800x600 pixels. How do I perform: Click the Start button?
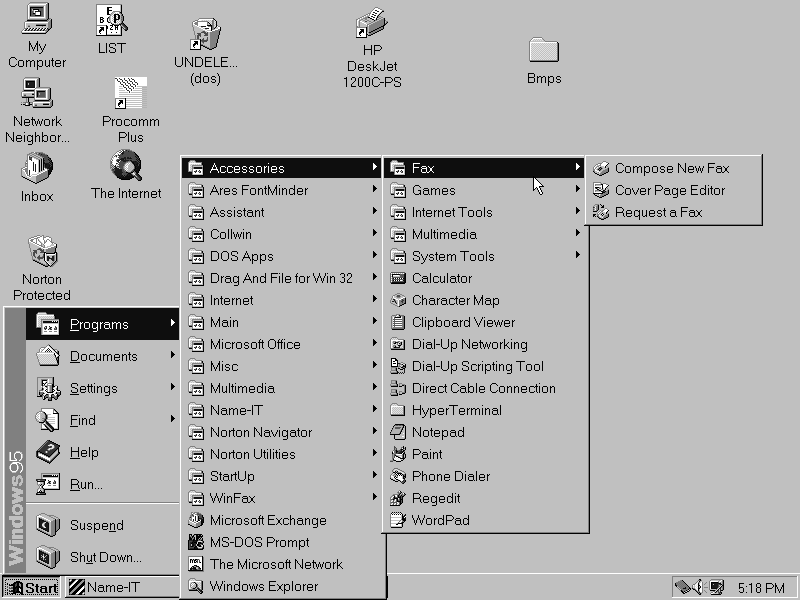31,587
